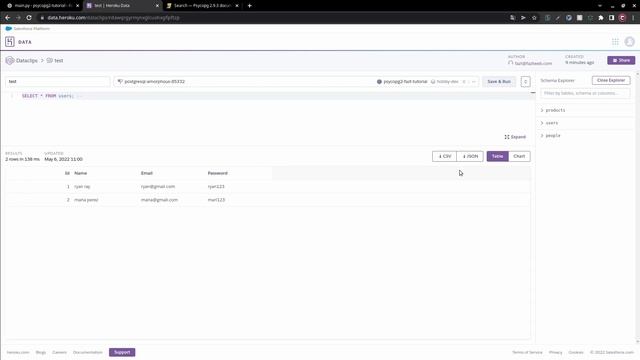Click the Expand editor icon button
The image size is (640, 360).
[x=515, y=137]
